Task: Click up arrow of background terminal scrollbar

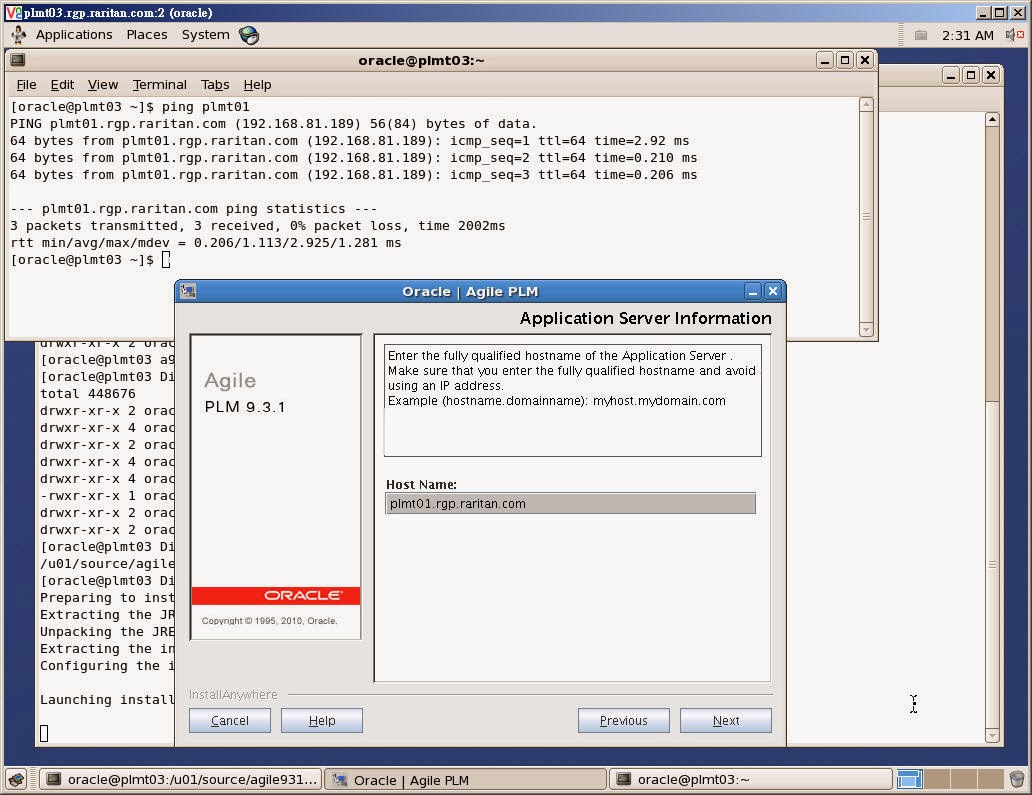Action: click(993, 120)
